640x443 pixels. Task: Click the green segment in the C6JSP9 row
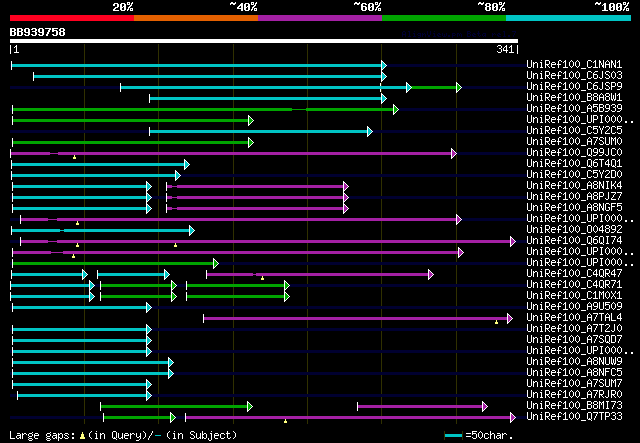[434, 87]
